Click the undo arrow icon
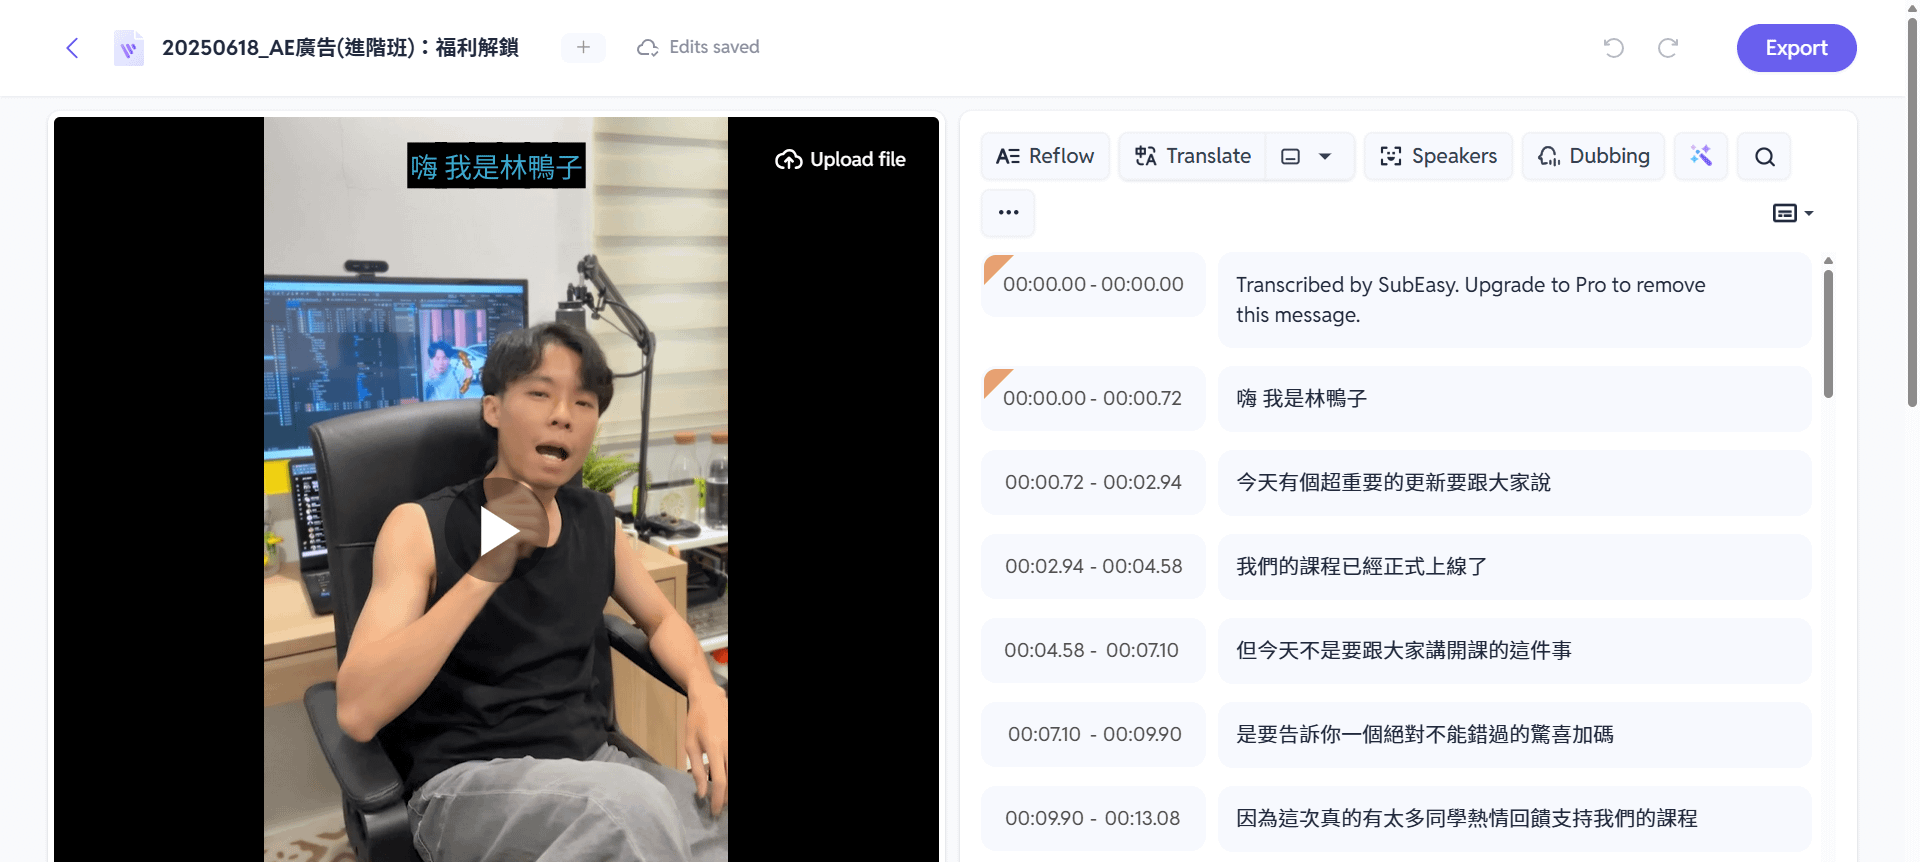1920x862 pixels. tap(1613, 48)
